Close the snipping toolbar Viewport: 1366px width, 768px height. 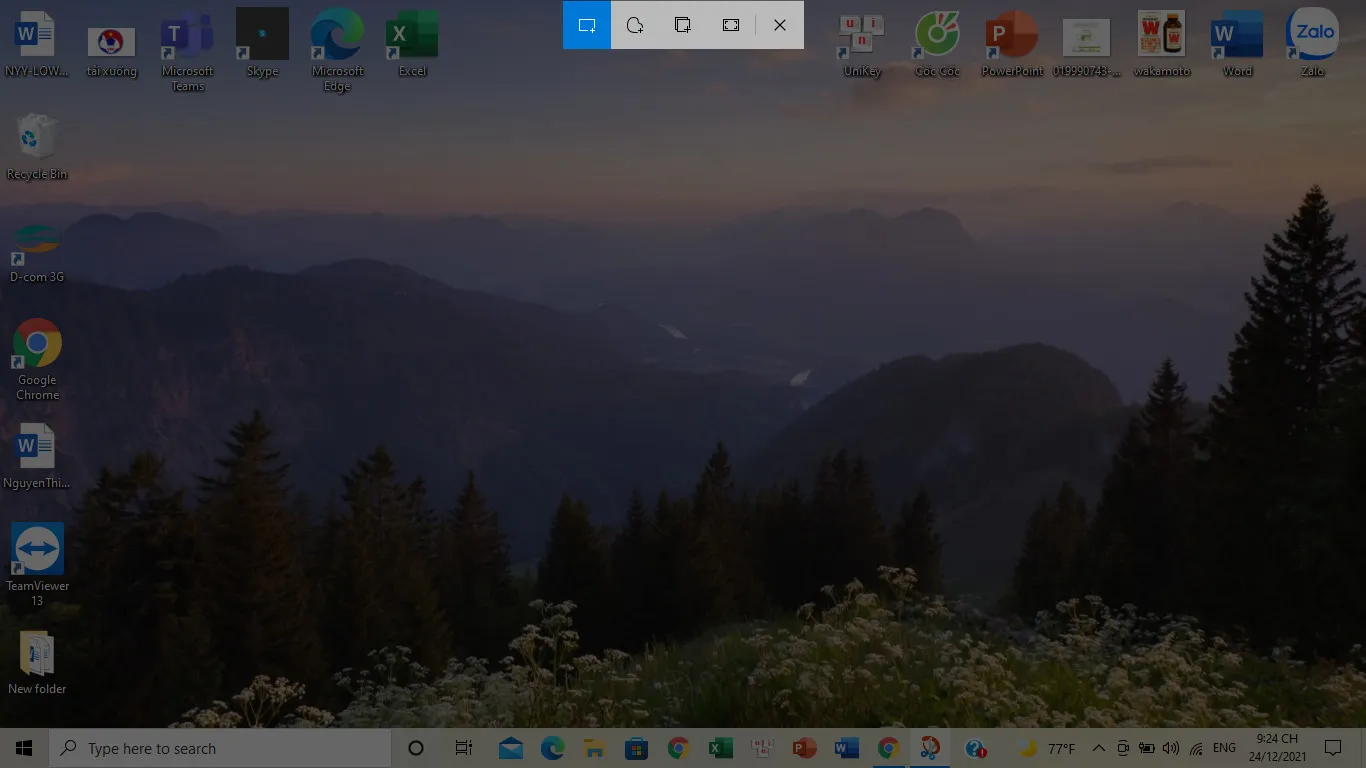tap(780, 25)
